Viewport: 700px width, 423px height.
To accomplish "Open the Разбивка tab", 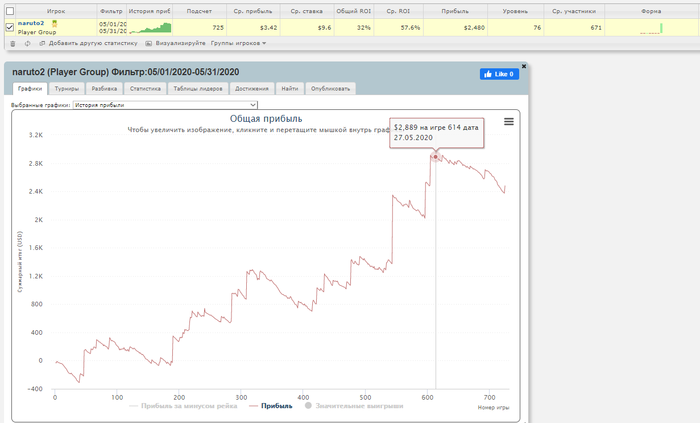I will (104, 88).
